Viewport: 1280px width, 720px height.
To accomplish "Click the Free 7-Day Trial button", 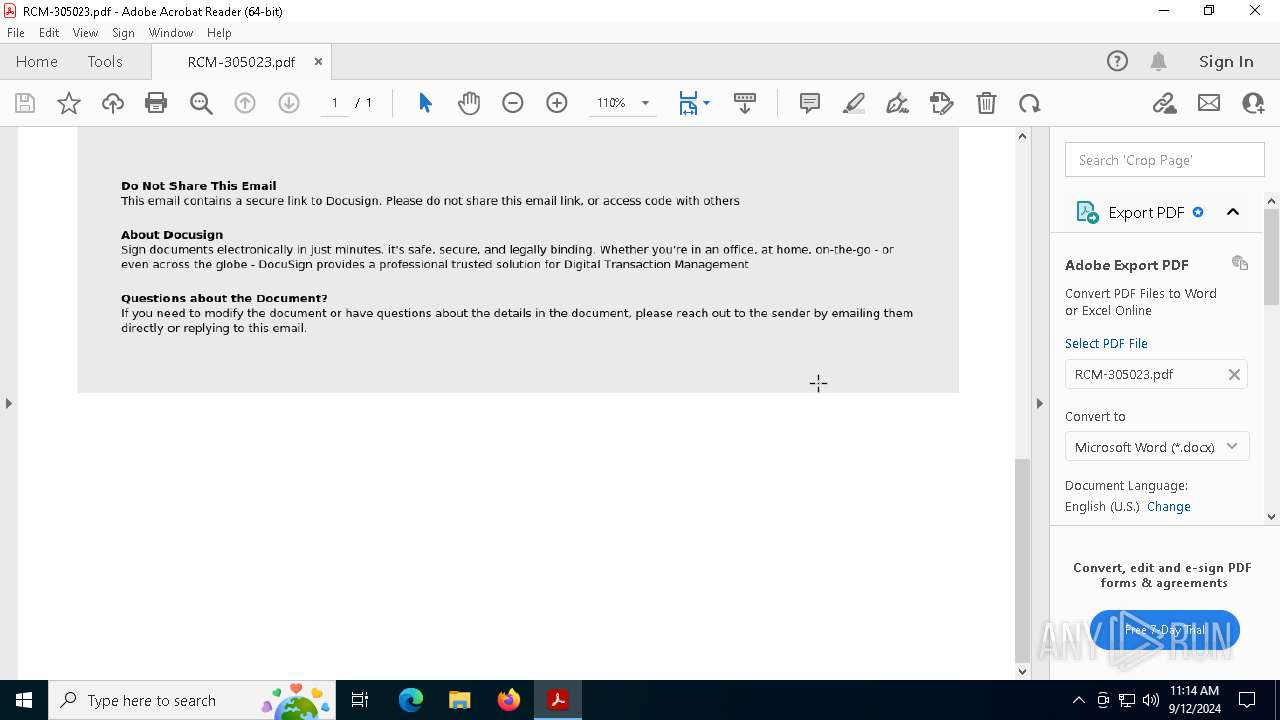I will 1164,630.
